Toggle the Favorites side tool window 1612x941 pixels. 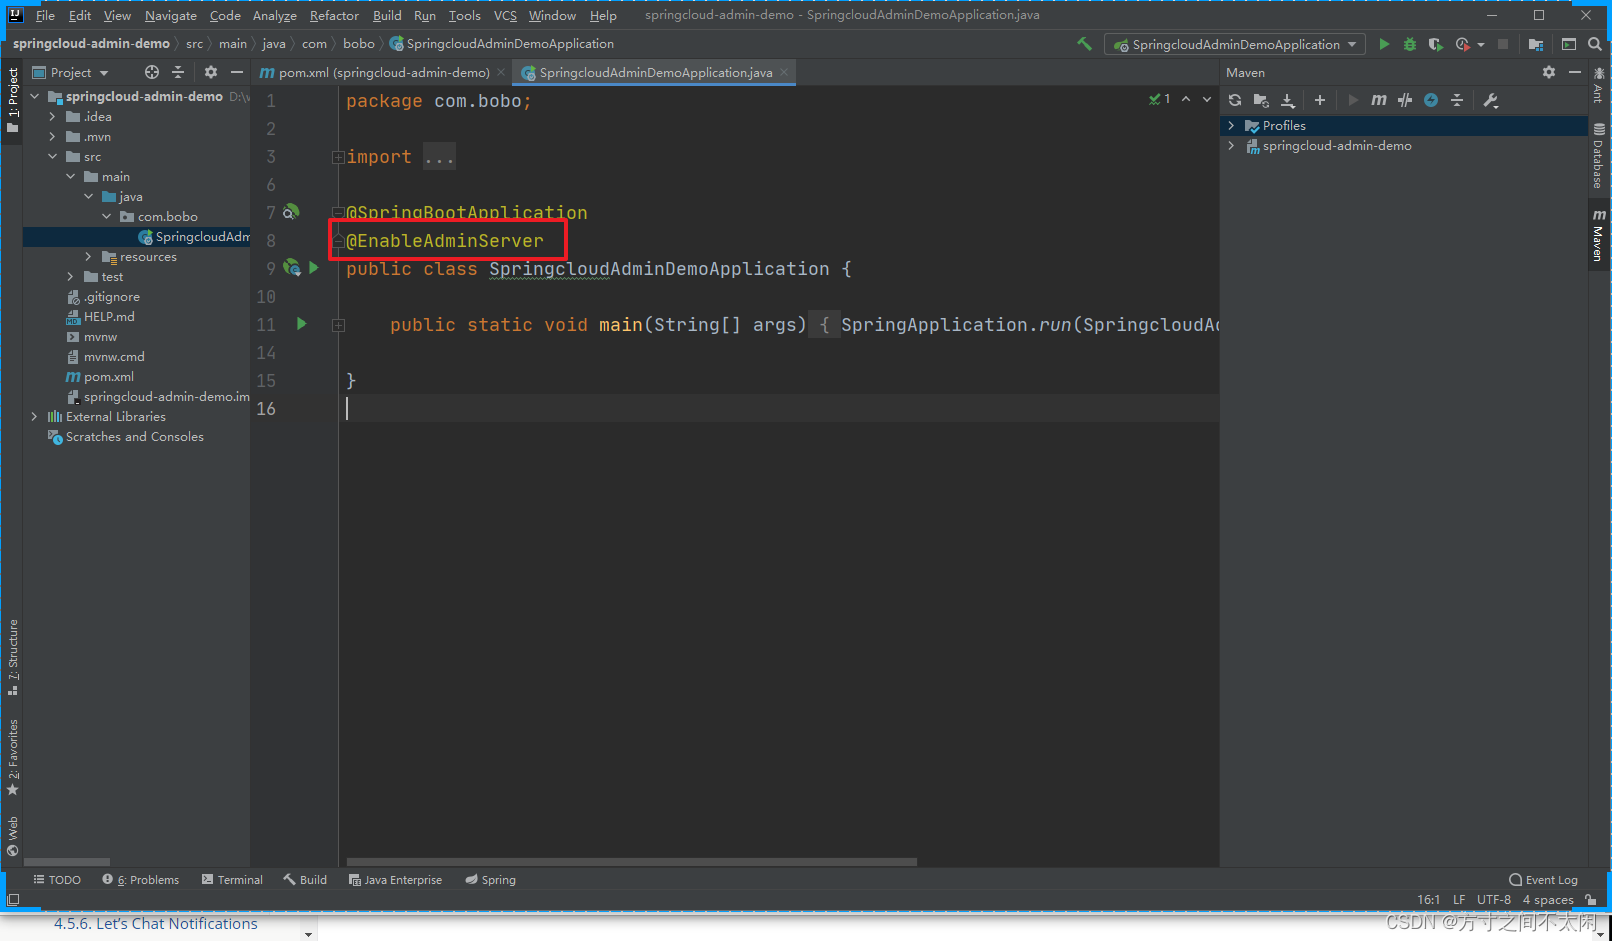pos(13,757)
